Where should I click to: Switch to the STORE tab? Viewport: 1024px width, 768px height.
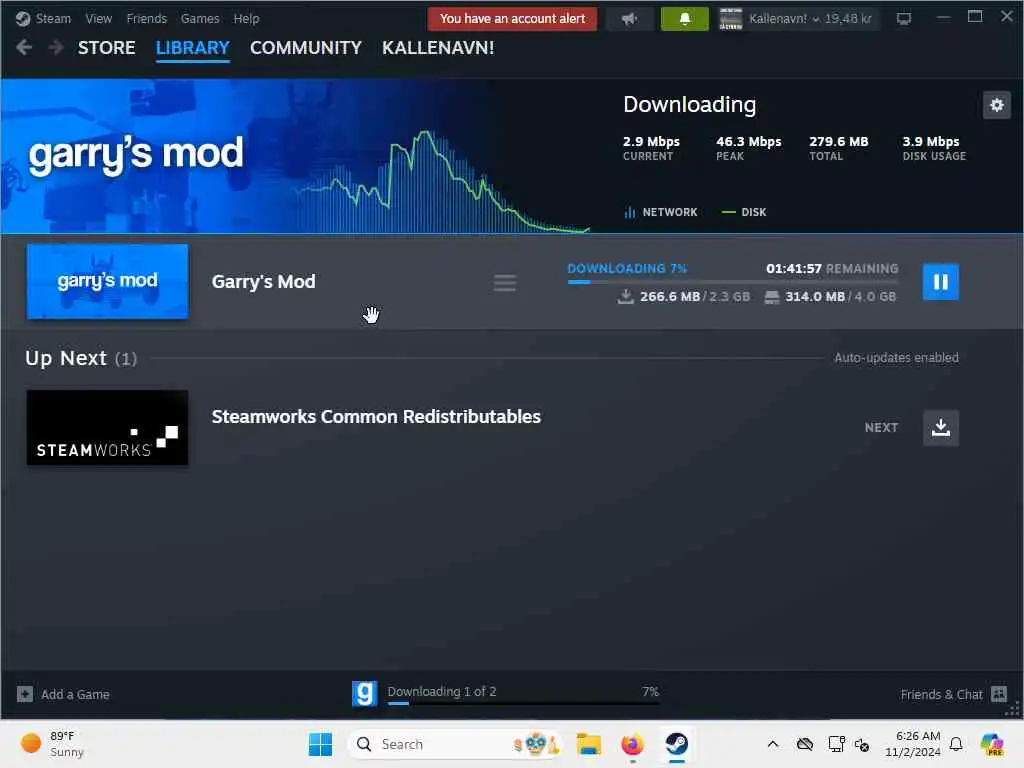(106, 48)
